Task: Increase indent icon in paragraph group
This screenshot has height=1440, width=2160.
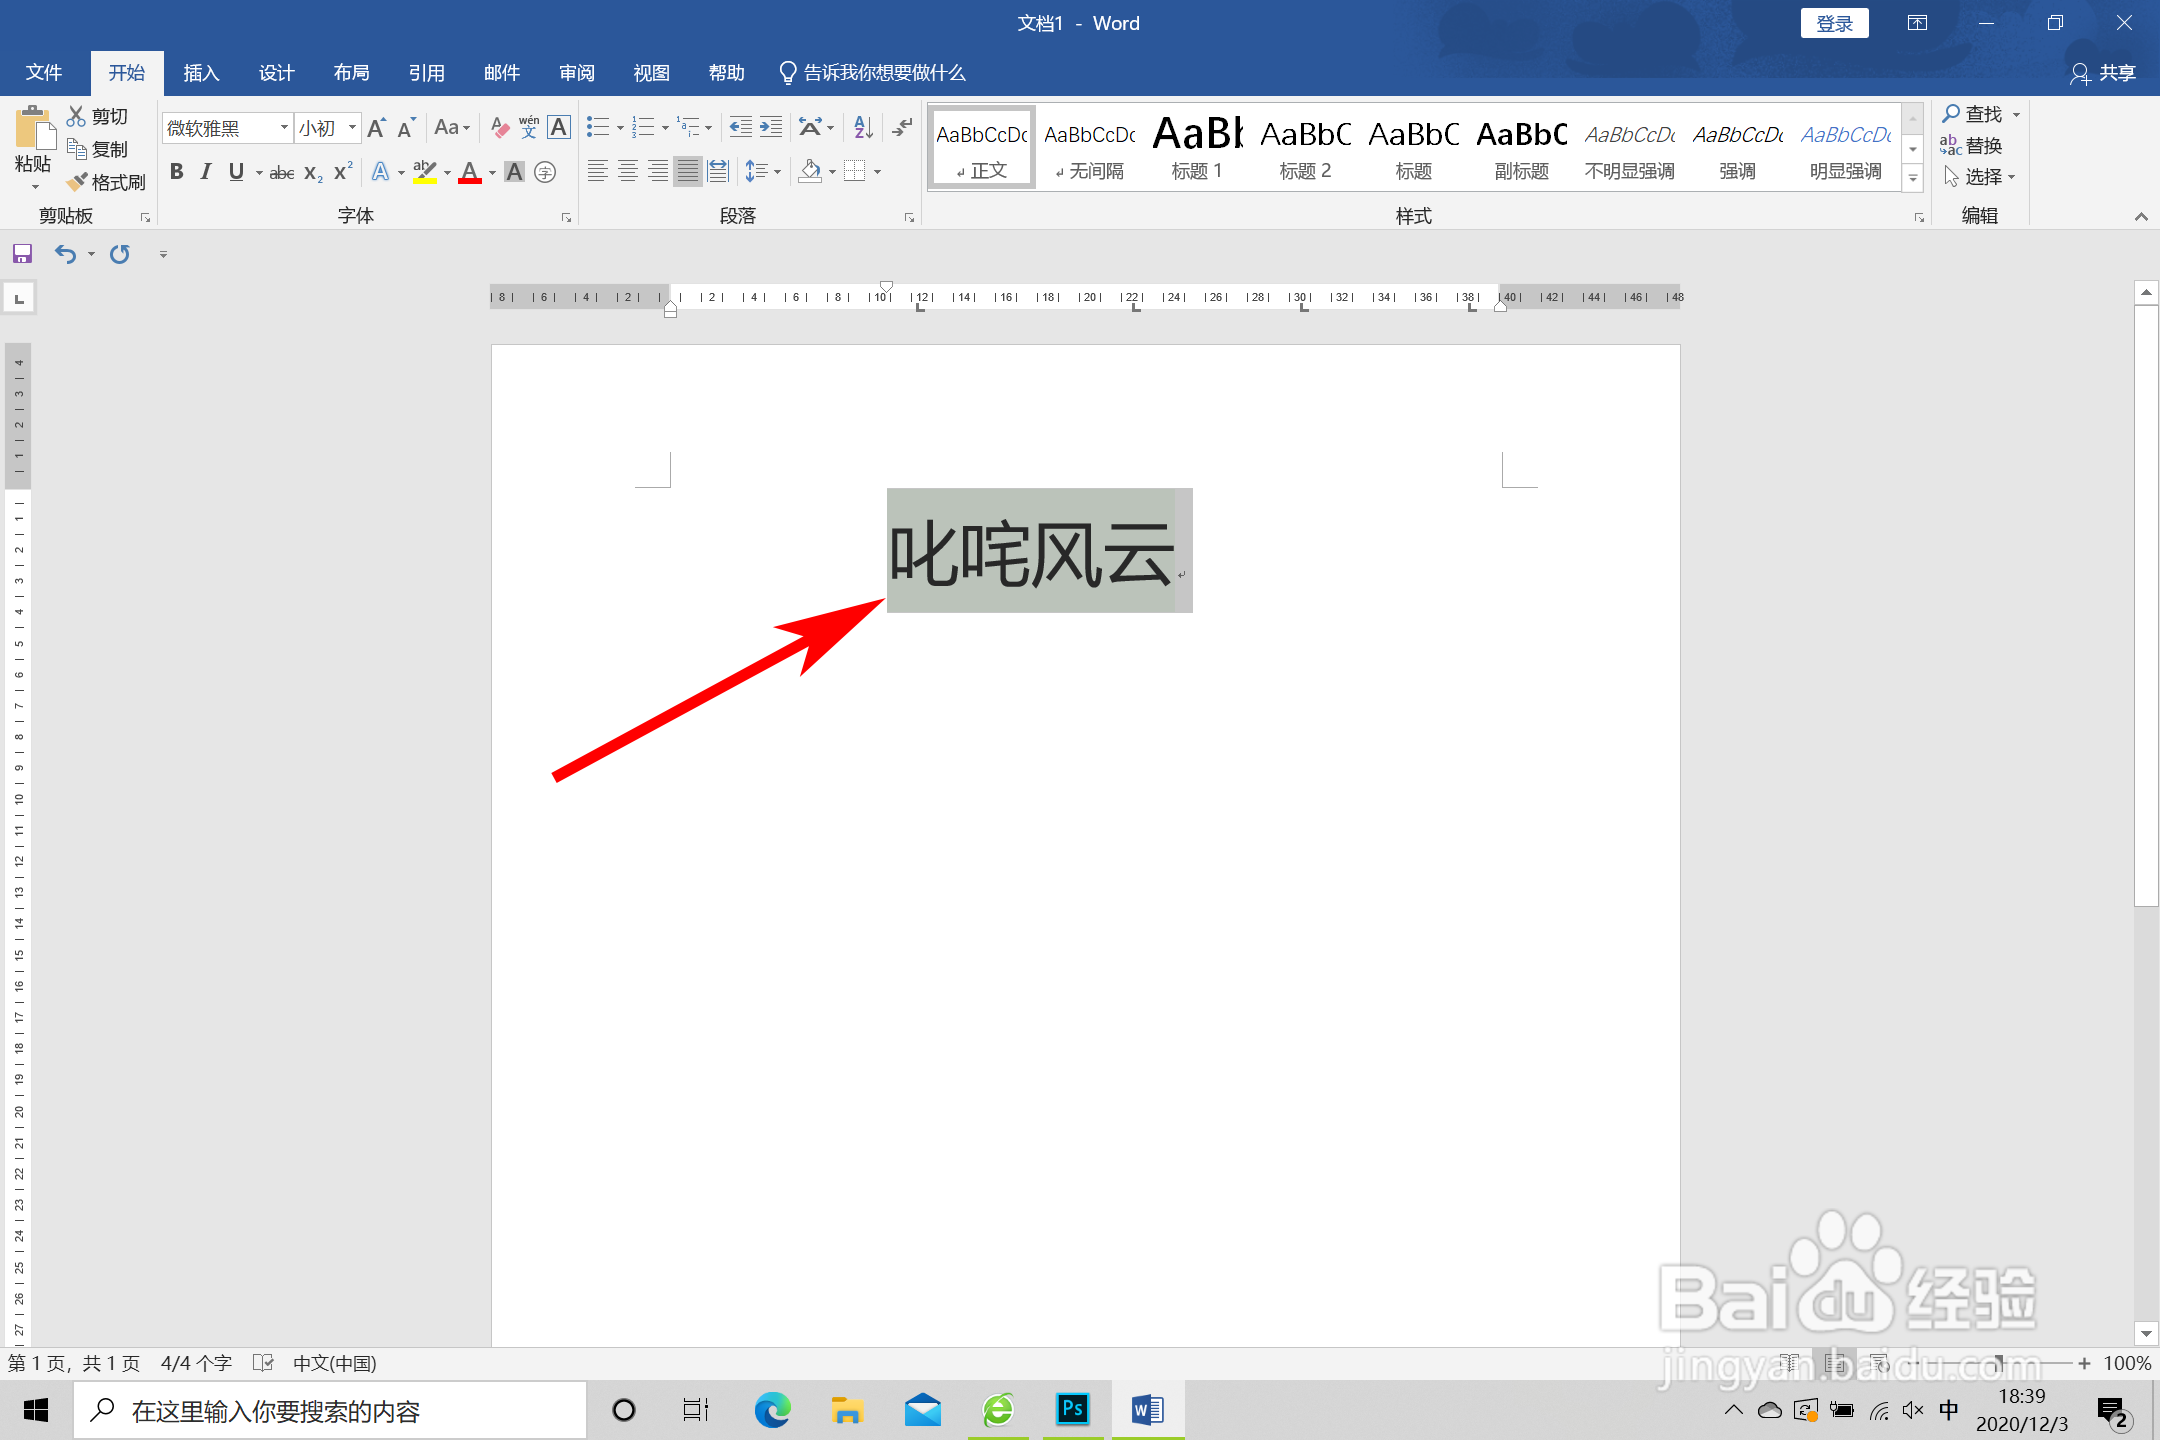Action: (x=771, y=127)
